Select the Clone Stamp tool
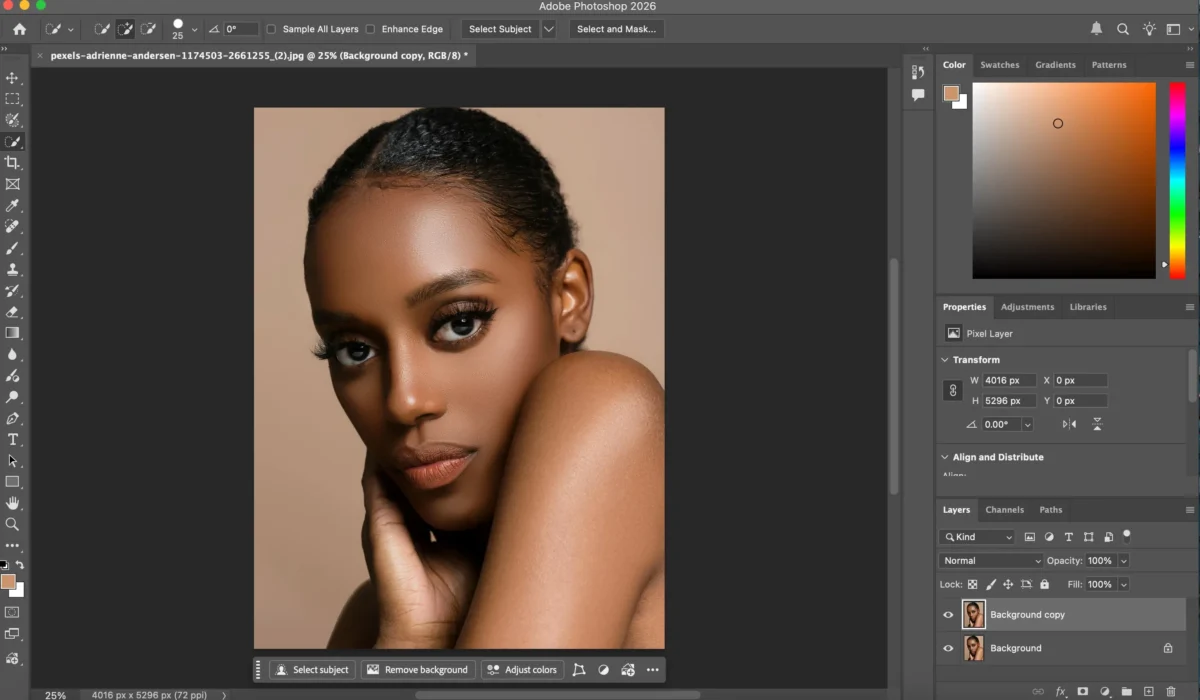The image size is (1200, 700). (14, 270)
